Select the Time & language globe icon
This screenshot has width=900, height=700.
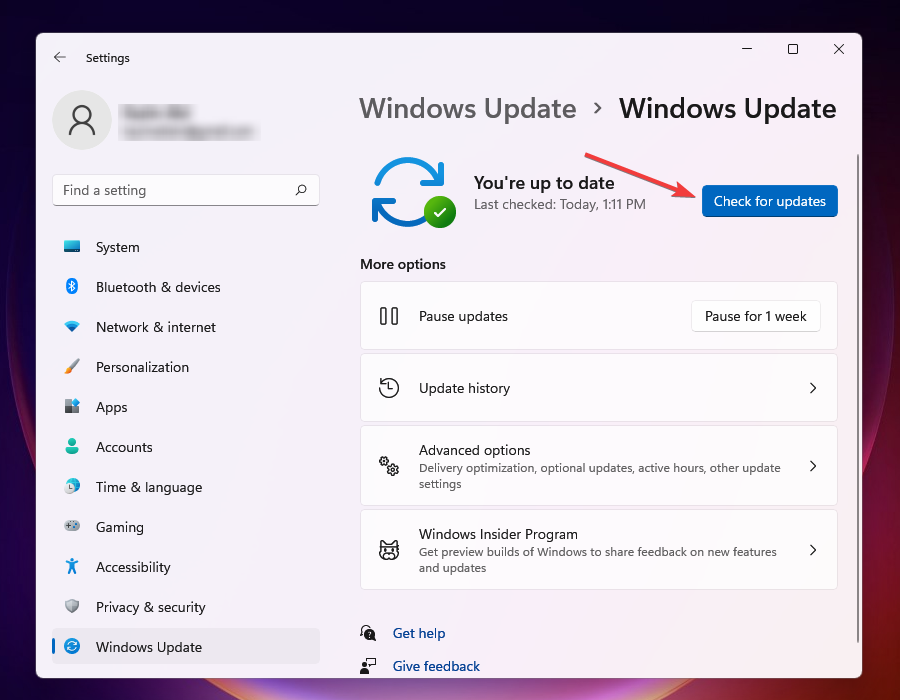coord(72,487)
